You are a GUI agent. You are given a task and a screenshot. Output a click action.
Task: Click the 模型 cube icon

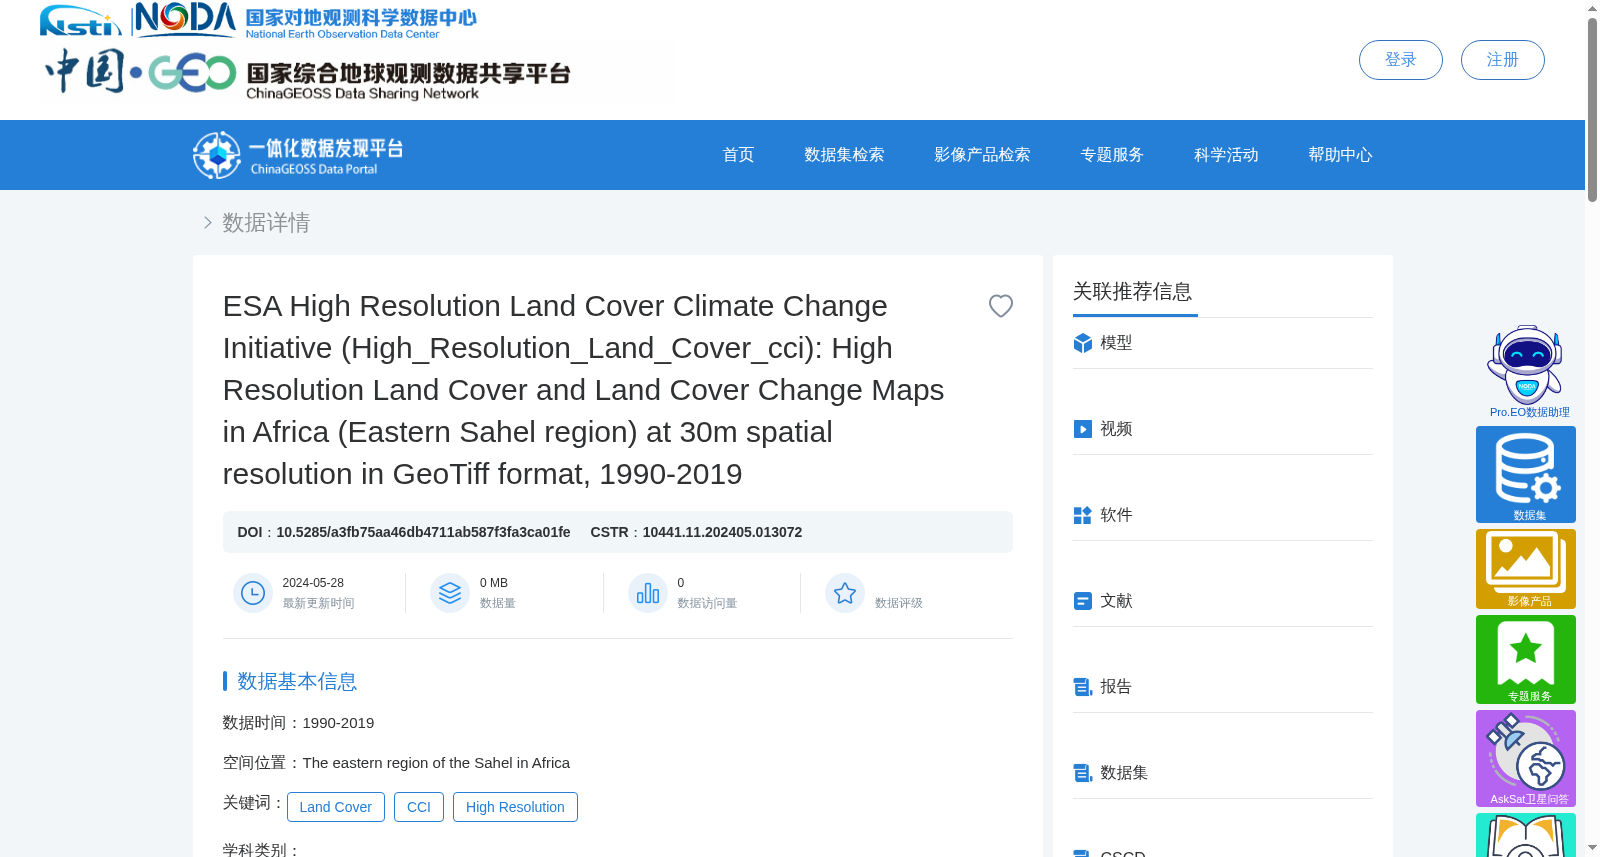[1082, 343]
